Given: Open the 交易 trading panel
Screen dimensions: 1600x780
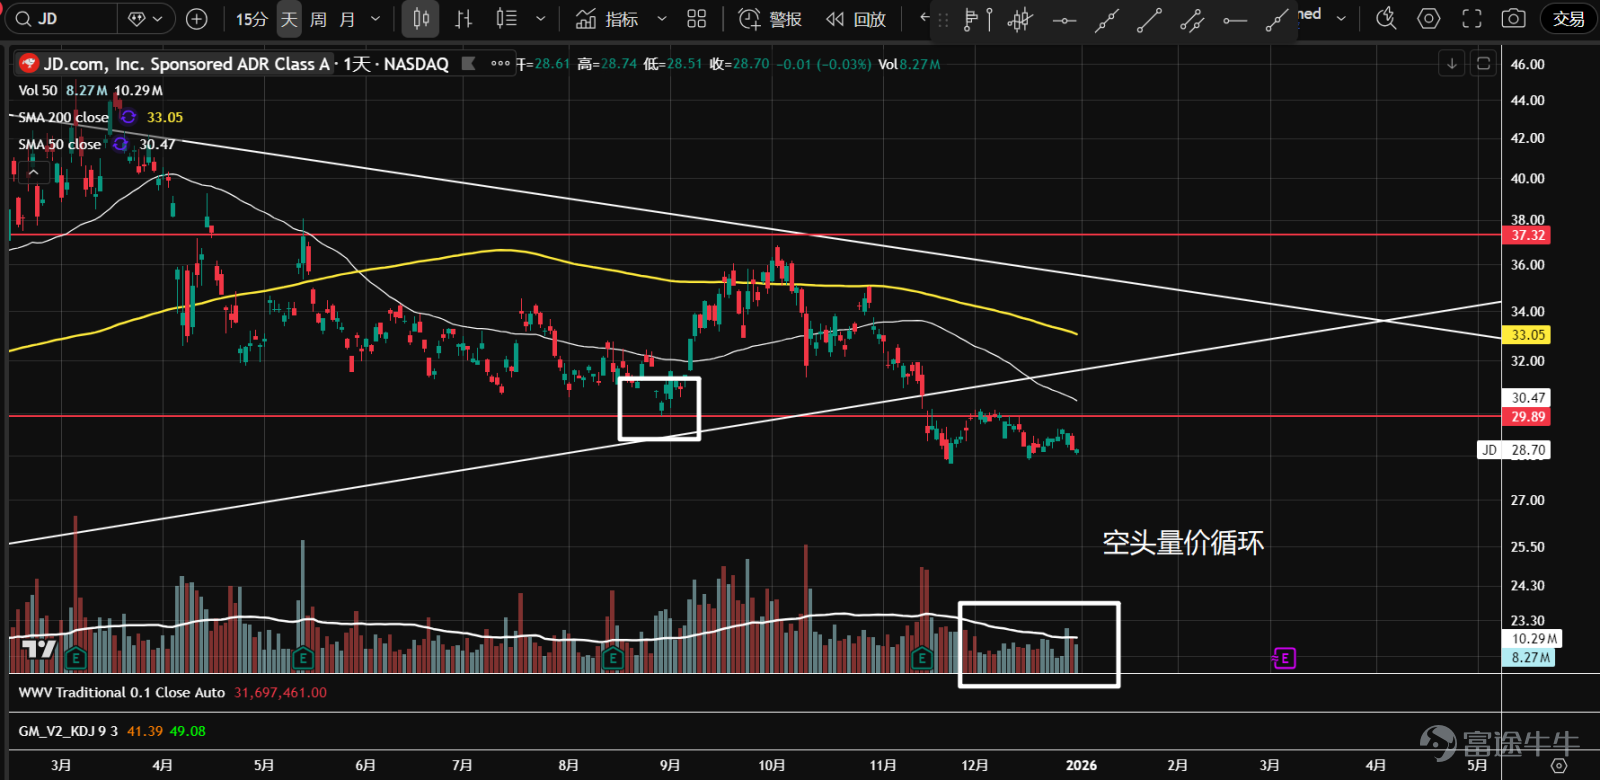Looking at the screenshot, I should [1568, 19].
